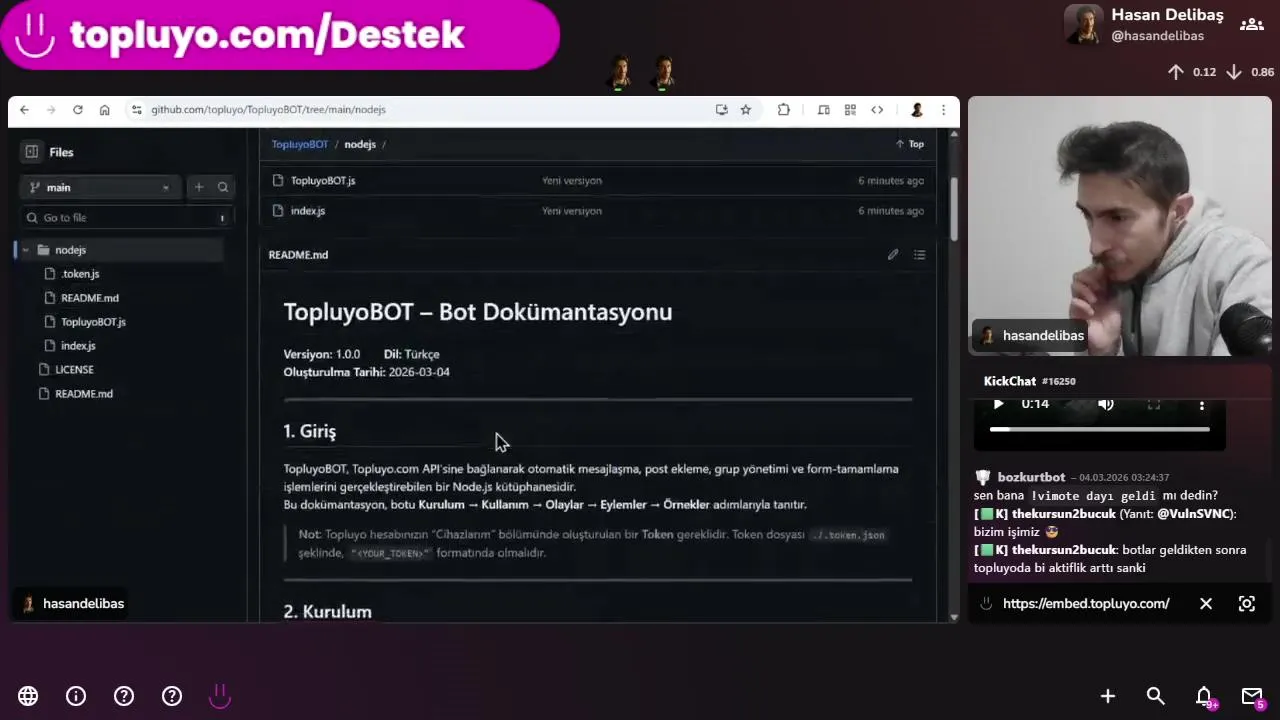Screen dimensions: 1280x720
Task: Open the README outline list icon
Action: [919, 255]
